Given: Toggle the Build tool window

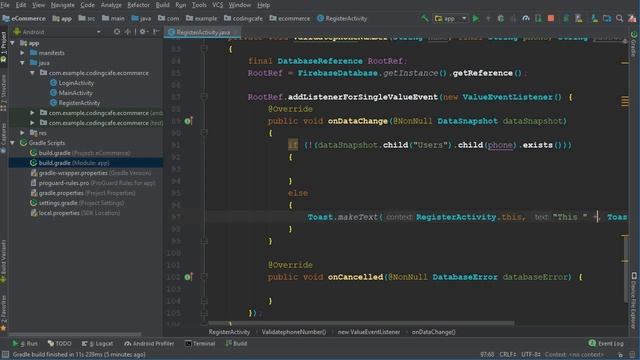Looking at the screenshot, I should click(236, 344).
